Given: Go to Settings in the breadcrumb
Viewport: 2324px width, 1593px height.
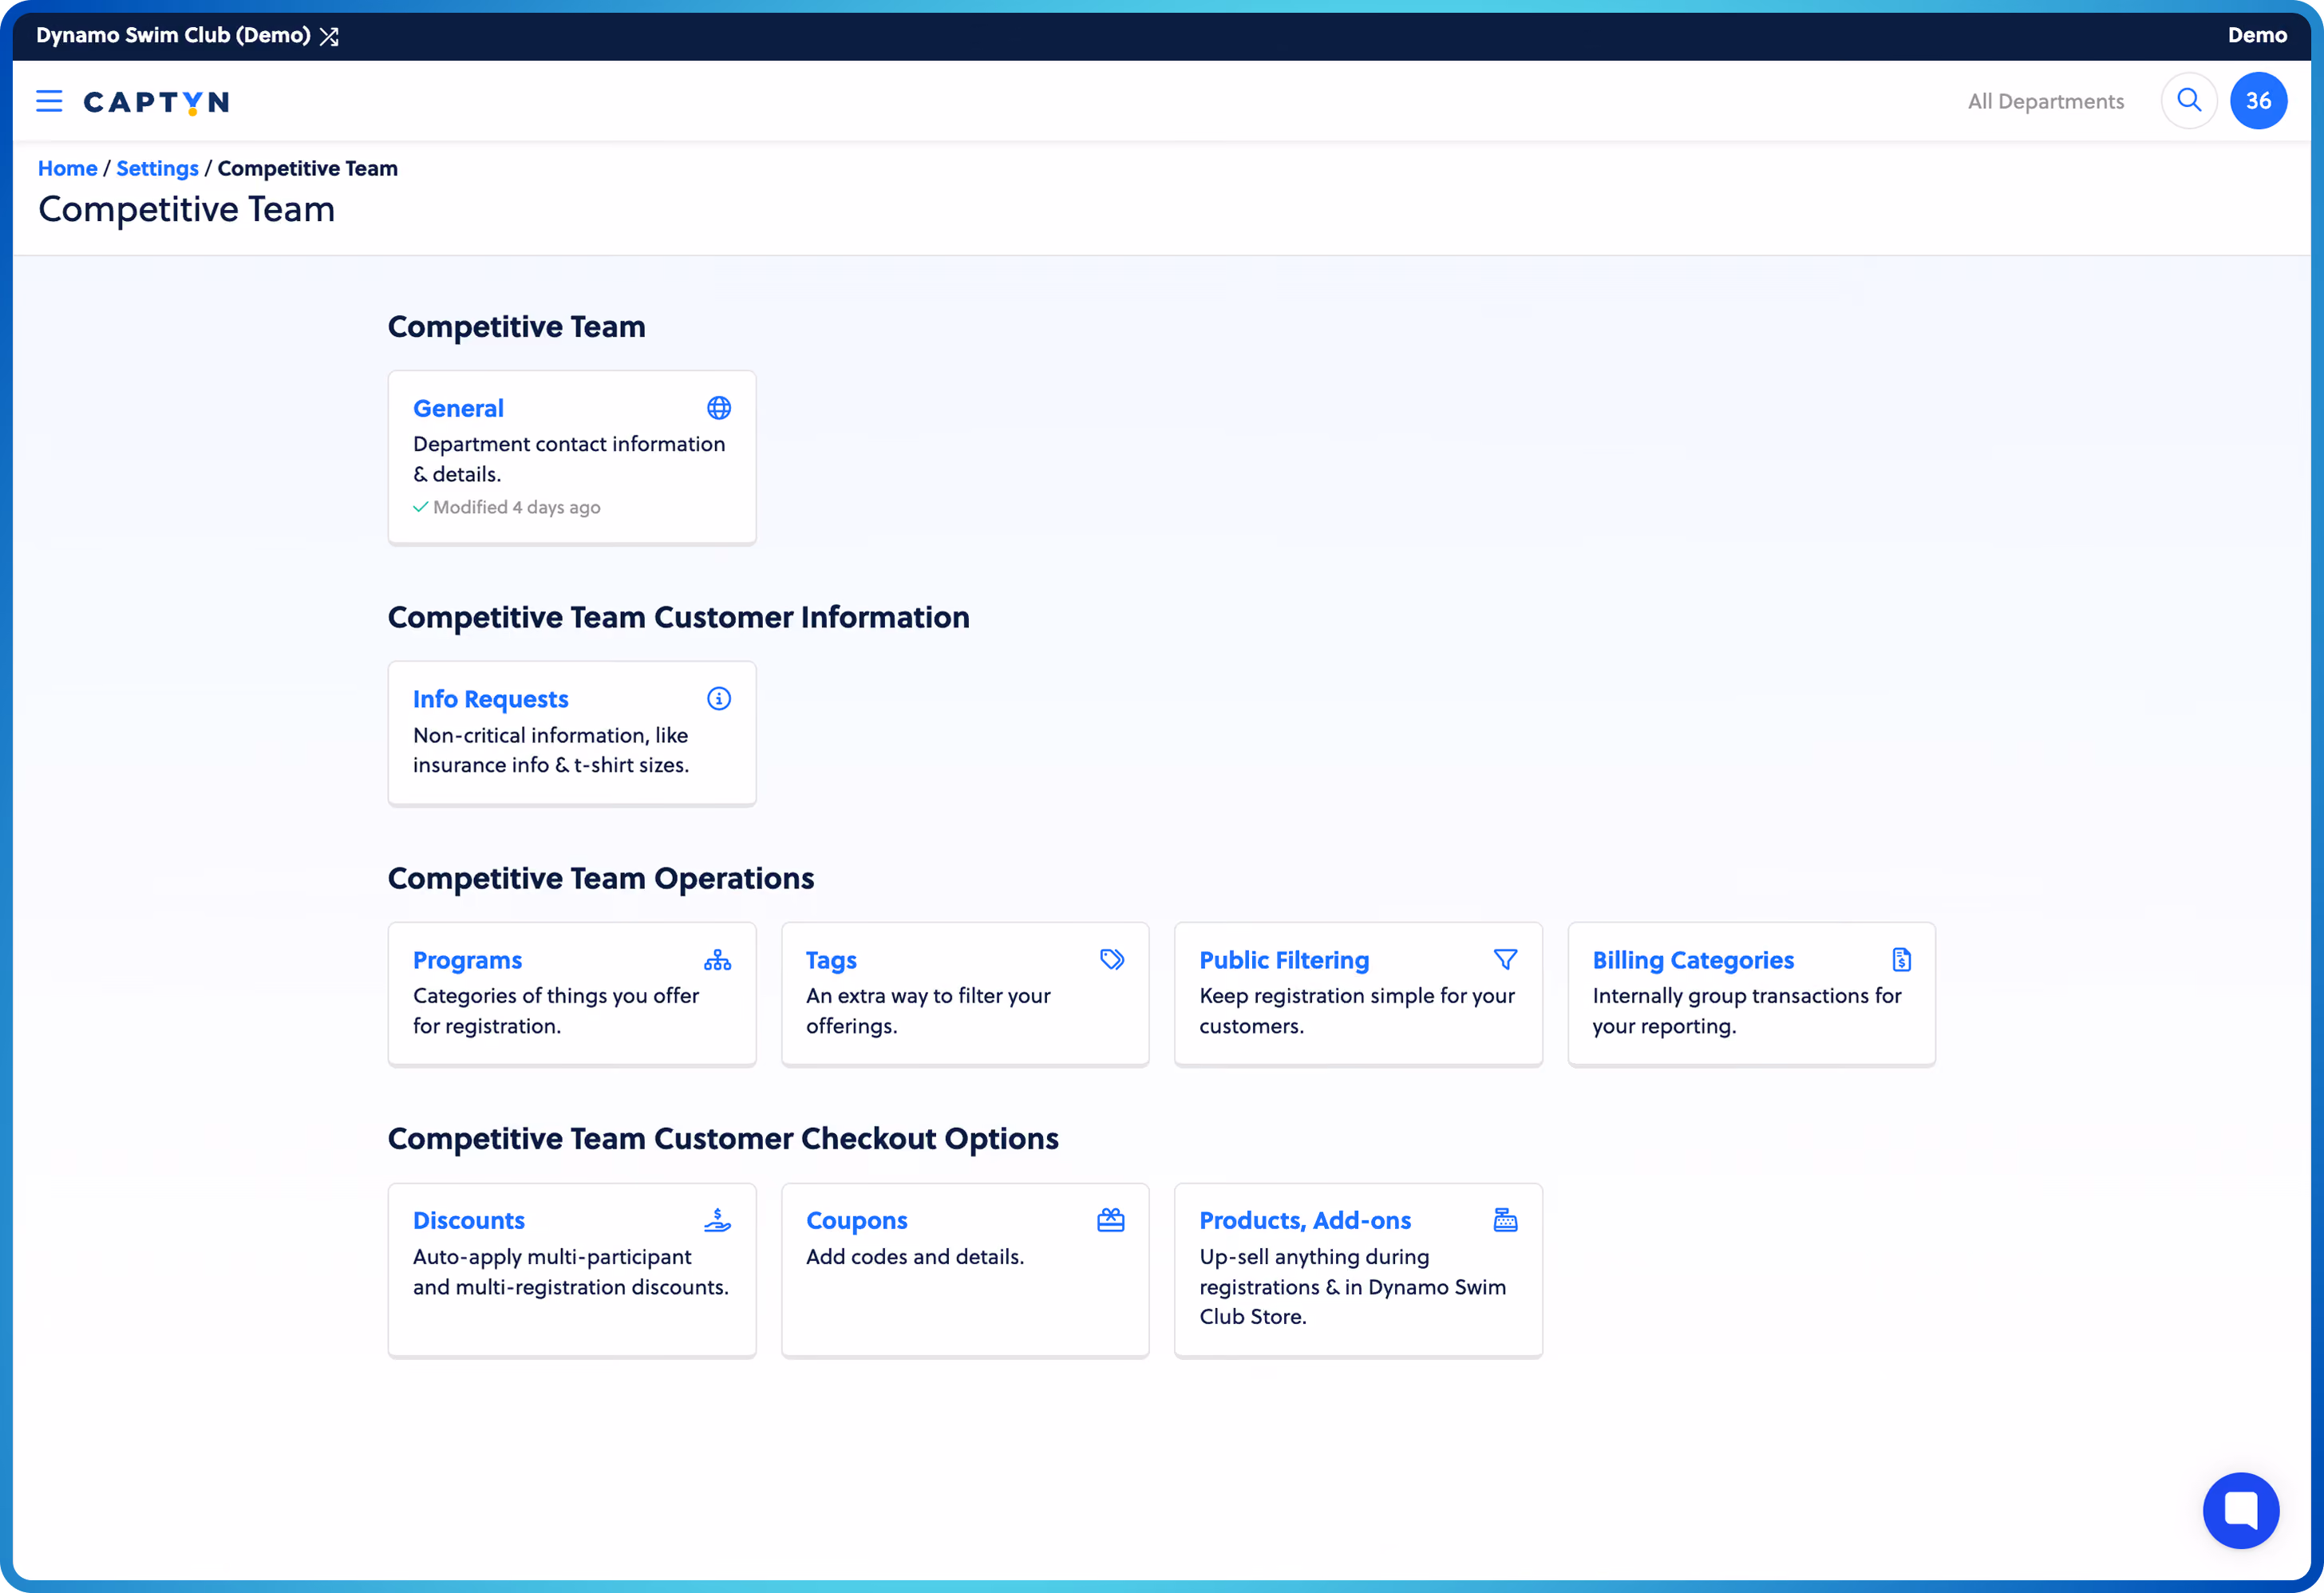Looking at the screenshot, I should pyautogui.click(x=157, y=168).
